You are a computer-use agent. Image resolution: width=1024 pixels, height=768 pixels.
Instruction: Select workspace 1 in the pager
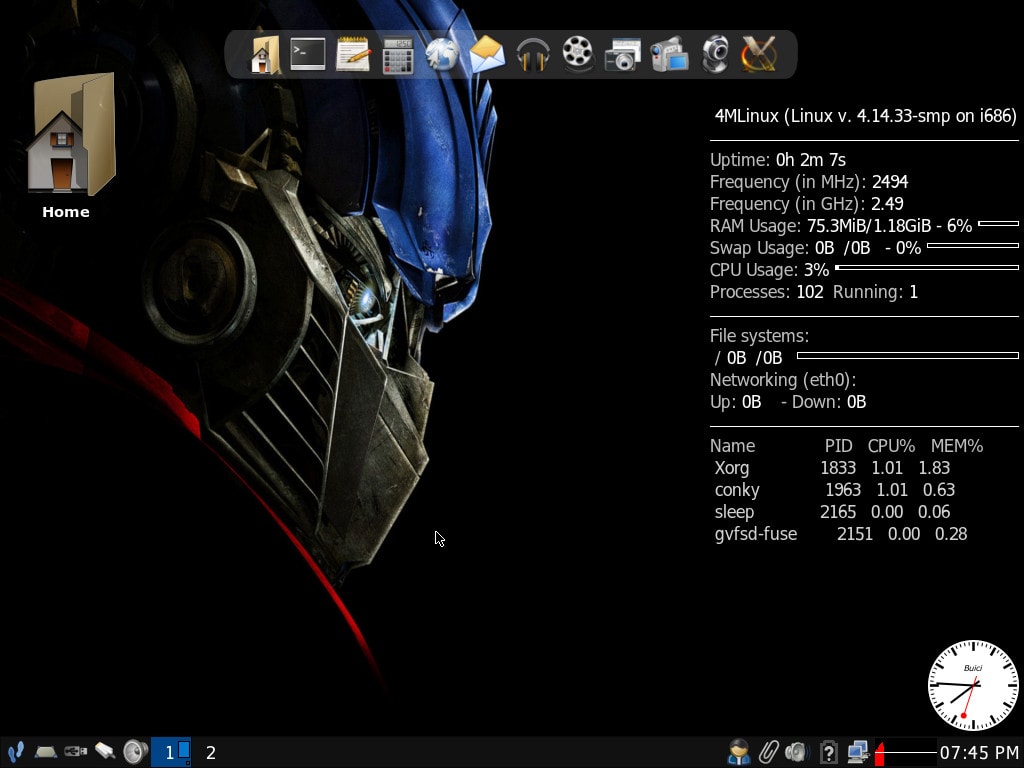171,752
